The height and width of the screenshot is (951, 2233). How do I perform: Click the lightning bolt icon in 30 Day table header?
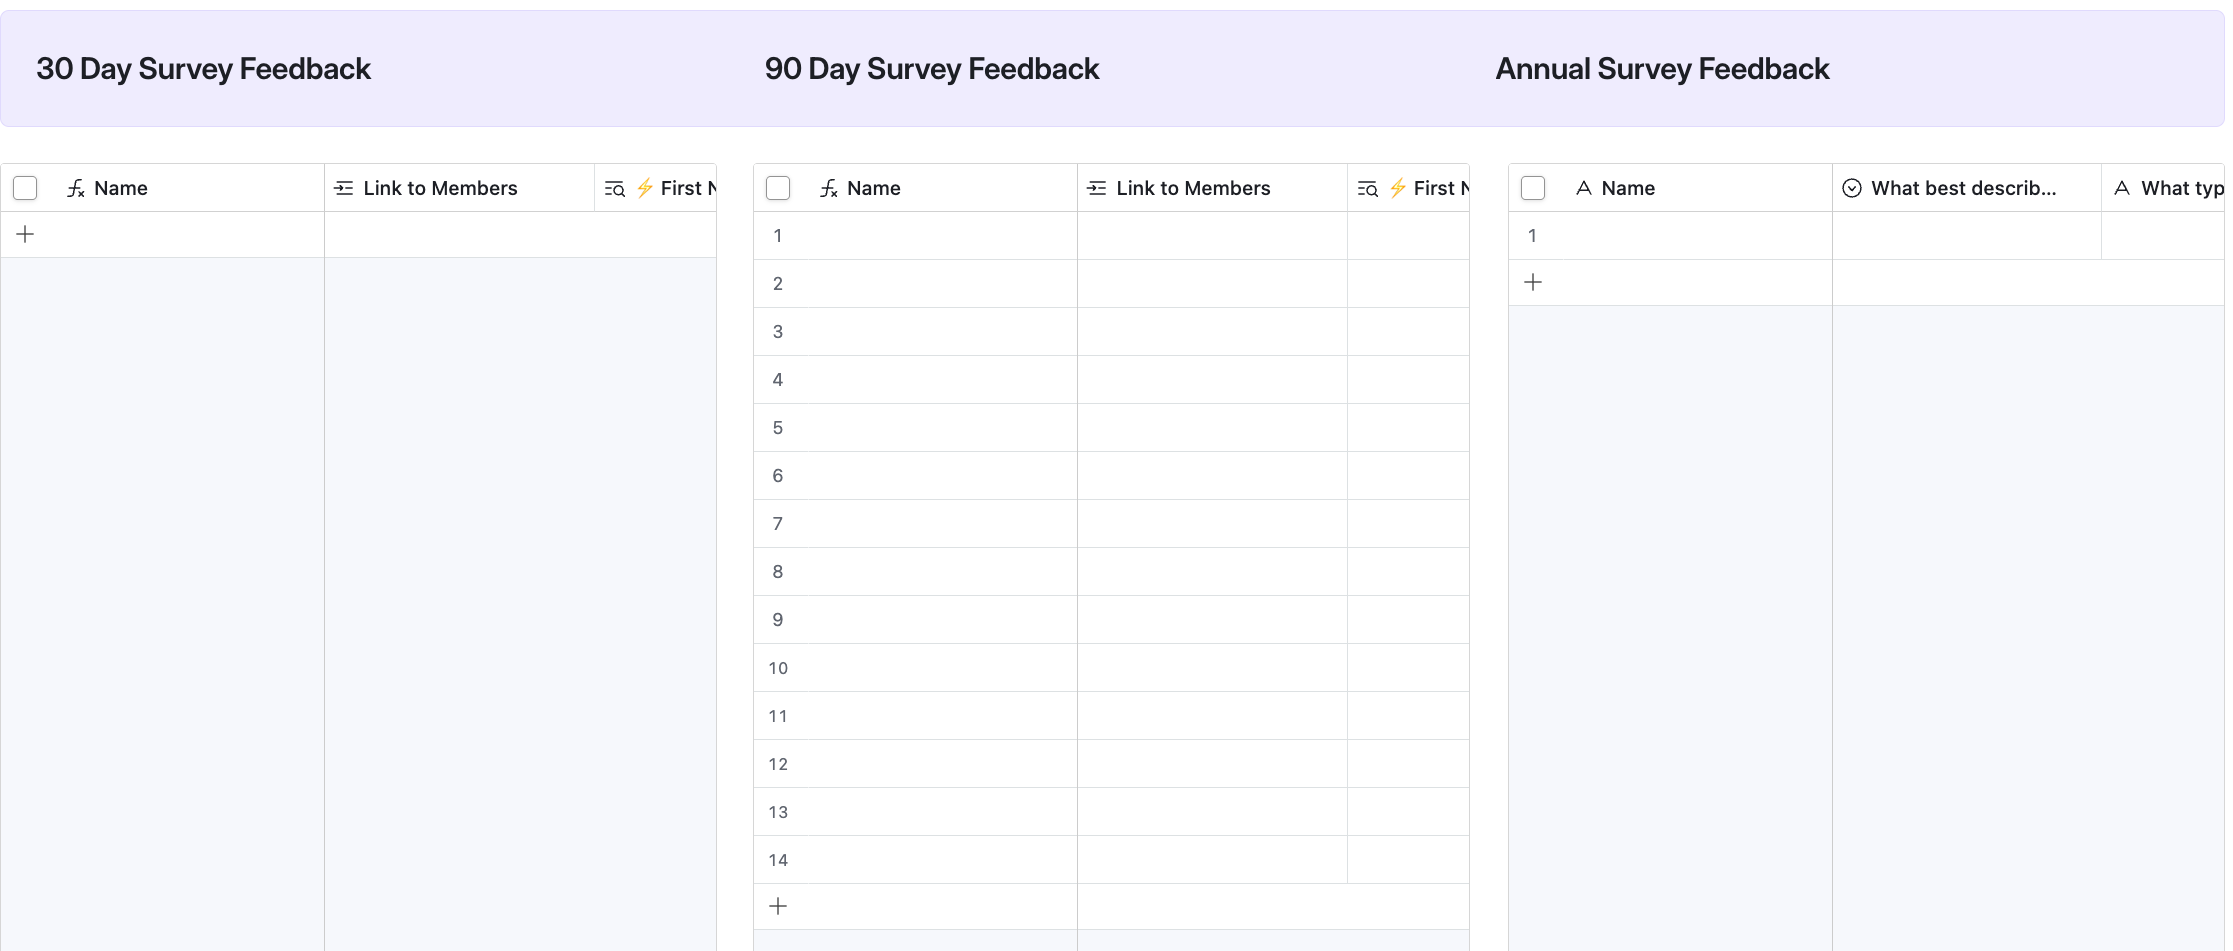[x=645, y=188]
